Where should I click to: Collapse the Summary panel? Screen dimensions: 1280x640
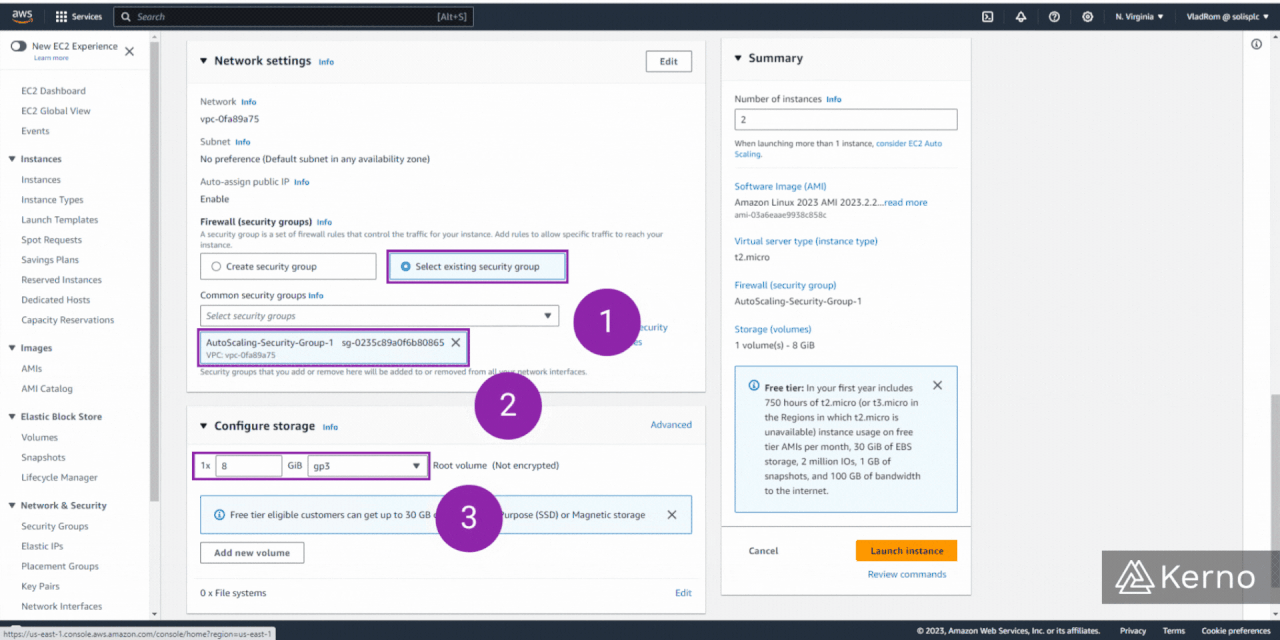point(739,58)
